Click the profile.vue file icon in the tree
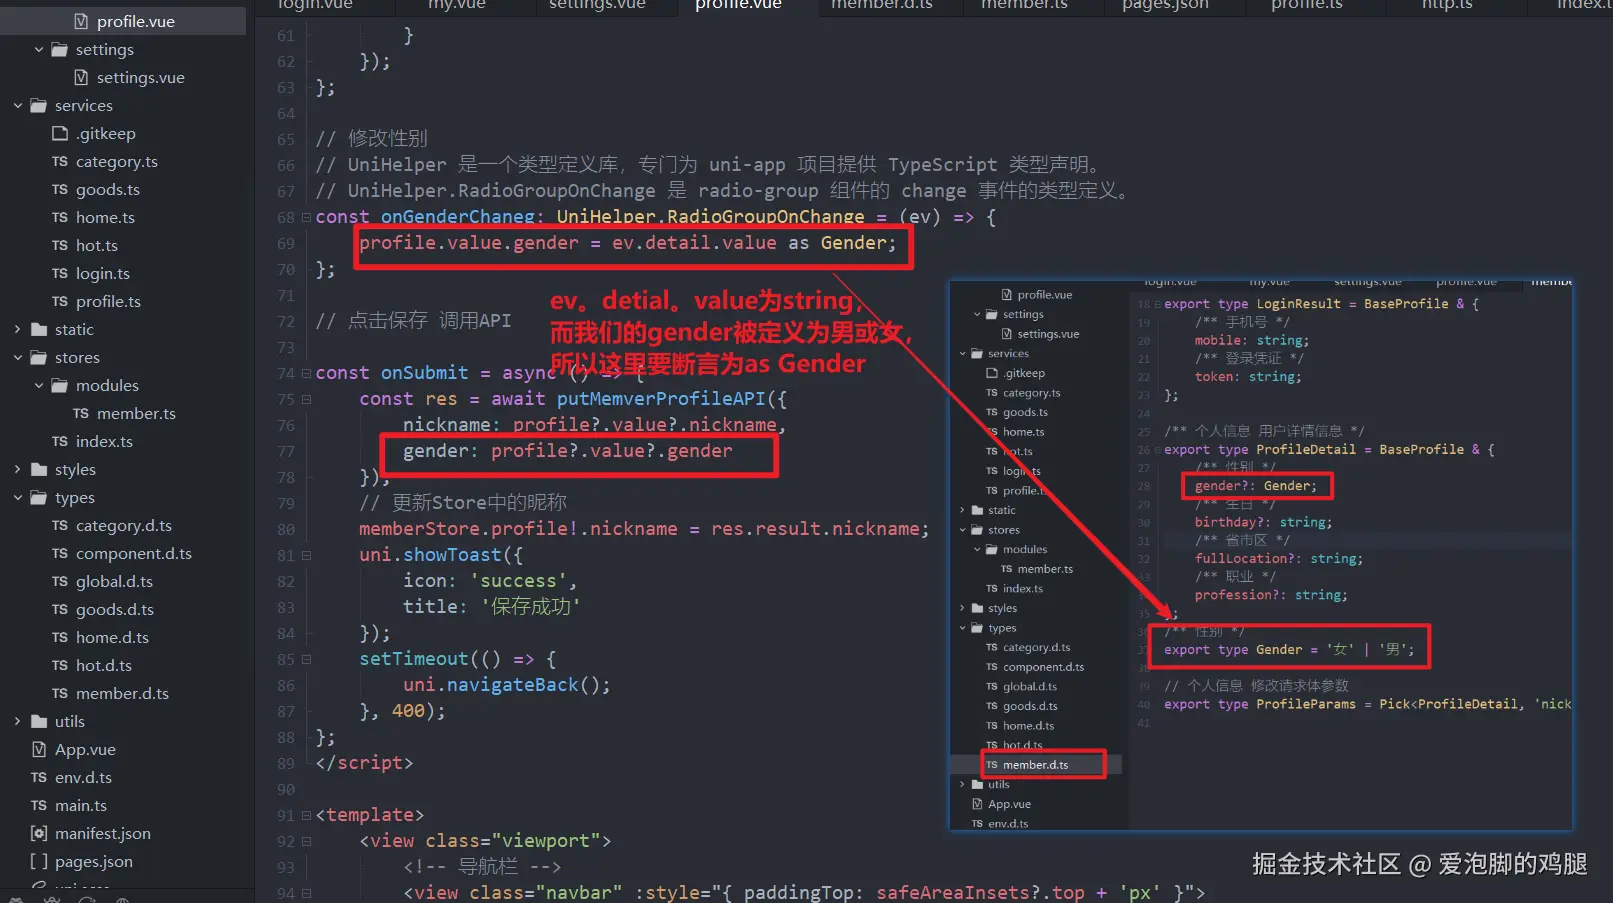 81,21
